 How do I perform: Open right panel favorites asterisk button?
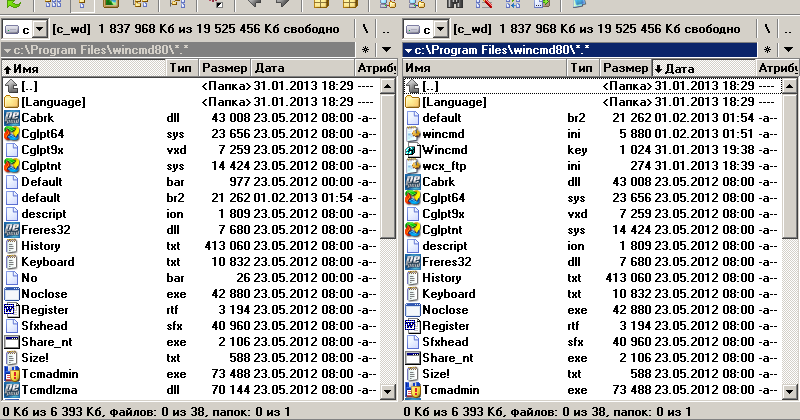pos(767,50)
